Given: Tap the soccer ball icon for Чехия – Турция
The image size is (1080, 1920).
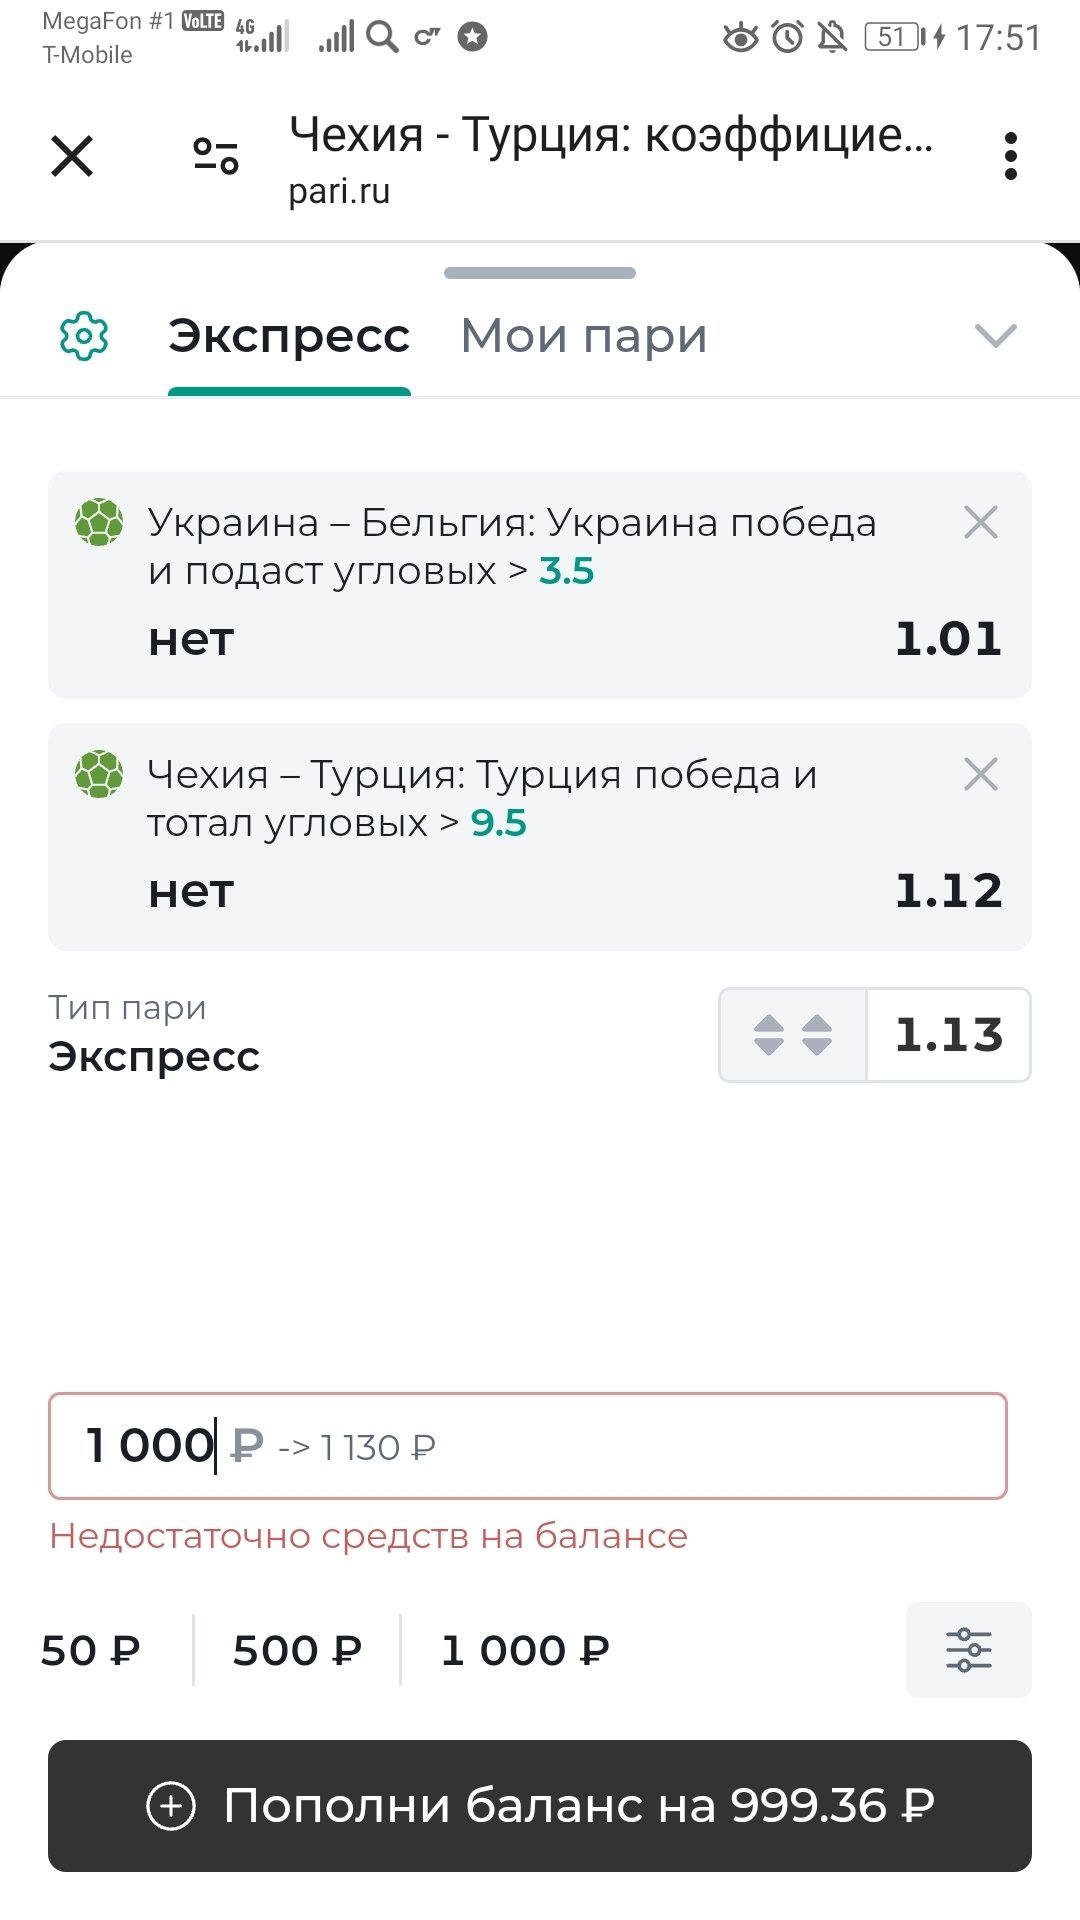Looking at the screenshot, I should 99,774.
